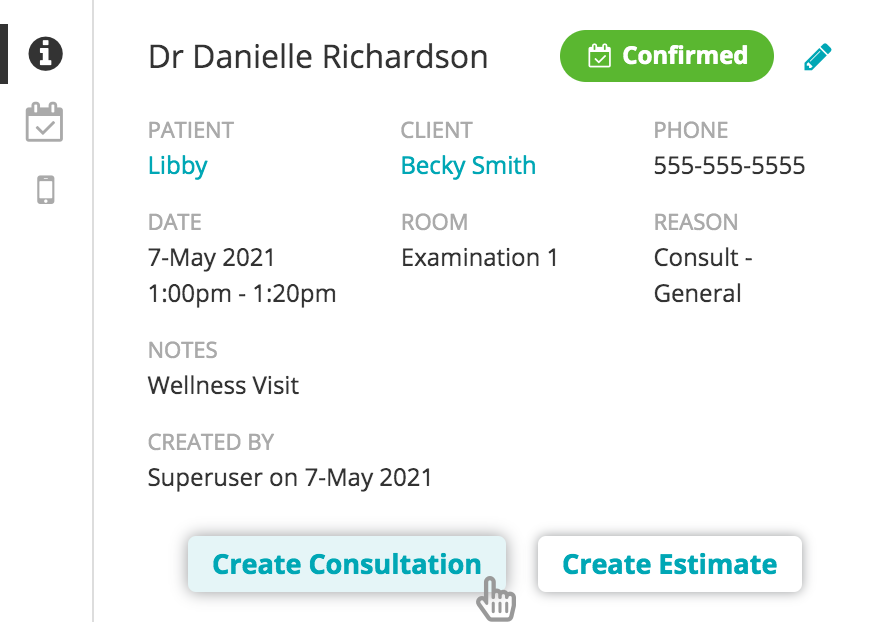This screenshot has height=622, width=896.
Task: Click the Dr Danielle Richardson heading
Action: tap(318, 57)
